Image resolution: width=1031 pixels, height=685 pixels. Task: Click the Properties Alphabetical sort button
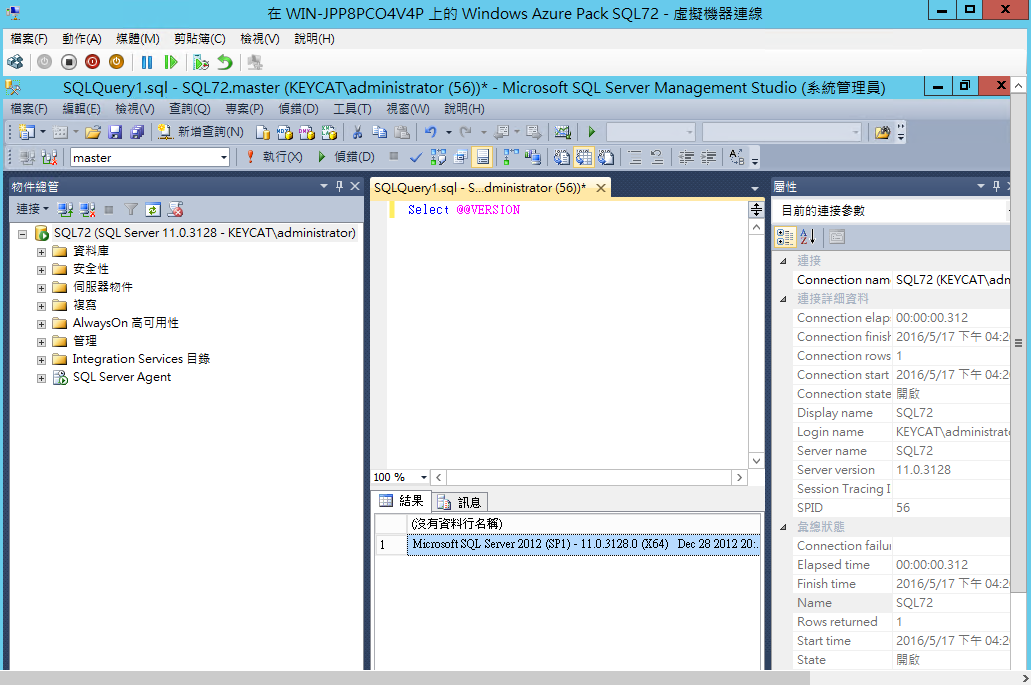click(x=807, y=237)
